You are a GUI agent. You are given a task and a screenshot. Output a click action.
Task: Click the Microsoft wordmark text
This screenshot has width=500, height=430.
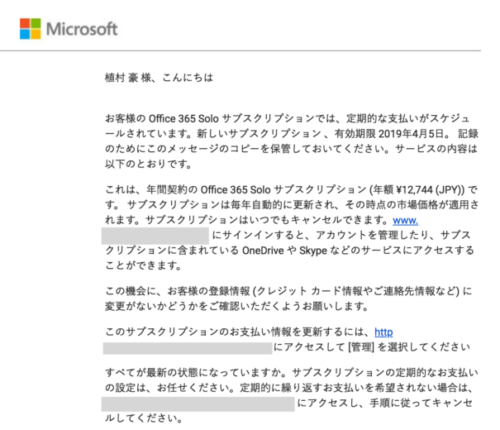click(x=82, y=29)
